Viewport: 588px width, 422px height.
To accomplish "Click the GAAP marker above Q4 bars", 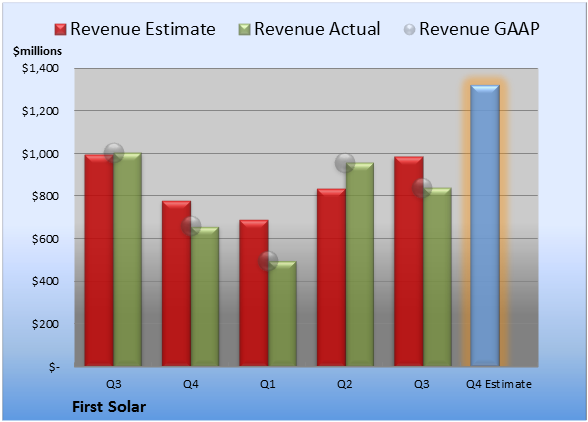I will click(191, 226).
